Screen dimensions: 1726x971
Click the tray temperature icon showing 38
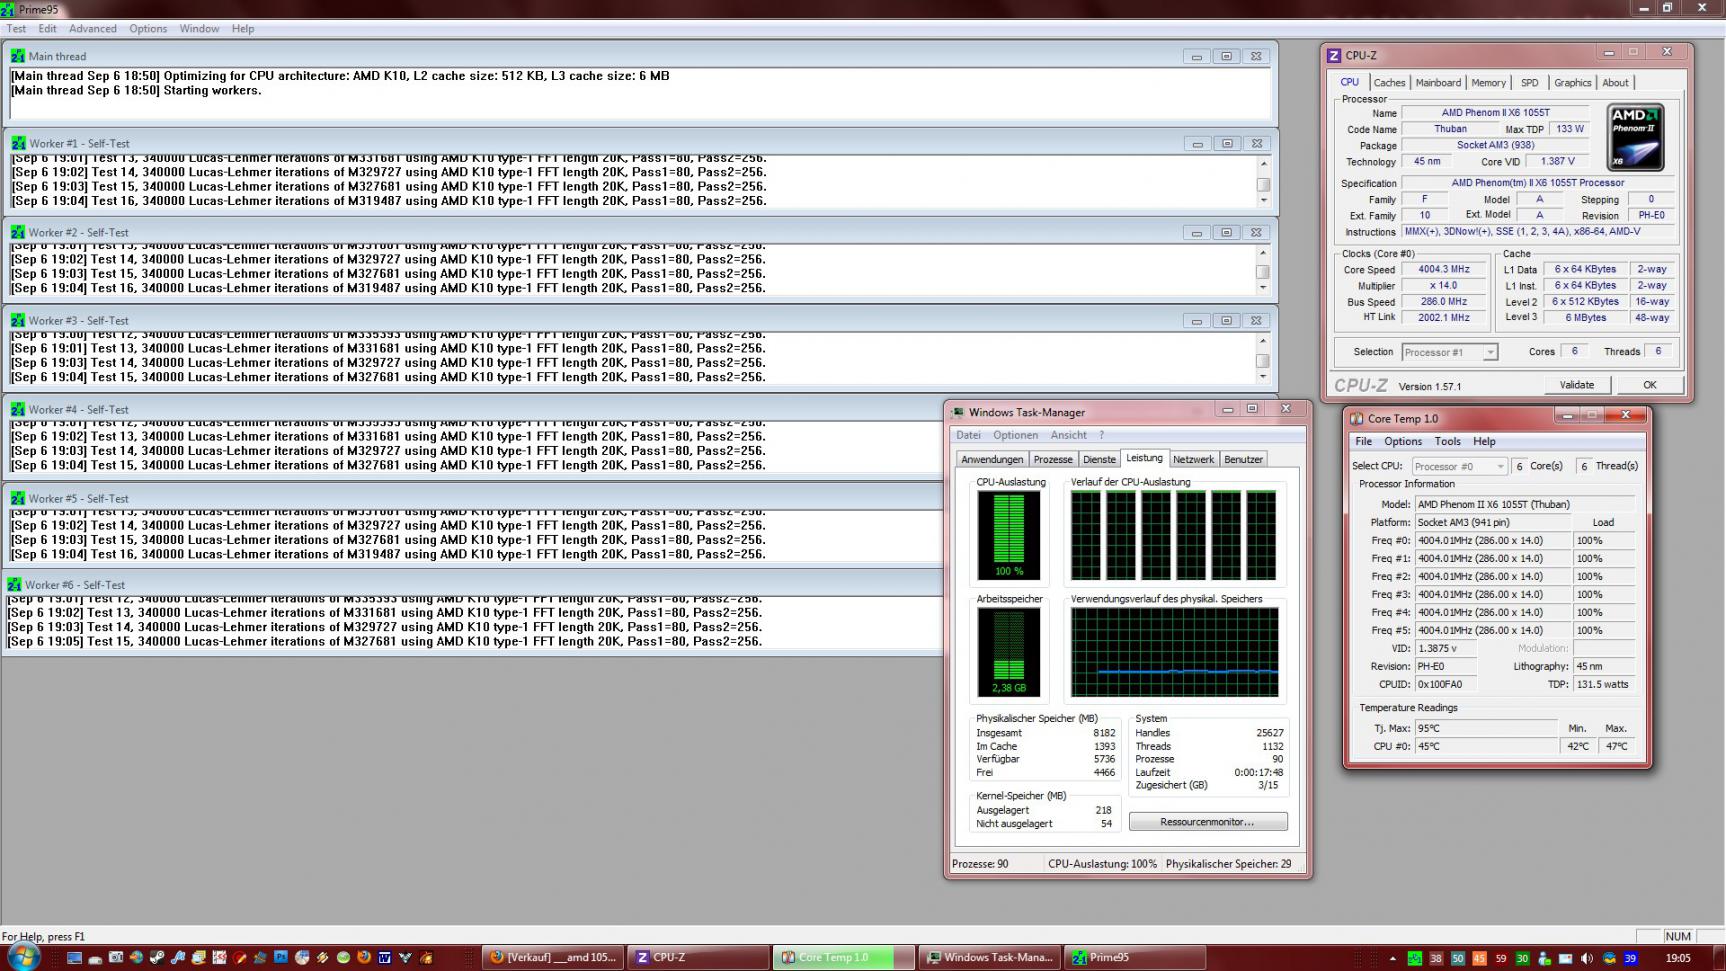pyautogui.click(x=1436, y=958)
